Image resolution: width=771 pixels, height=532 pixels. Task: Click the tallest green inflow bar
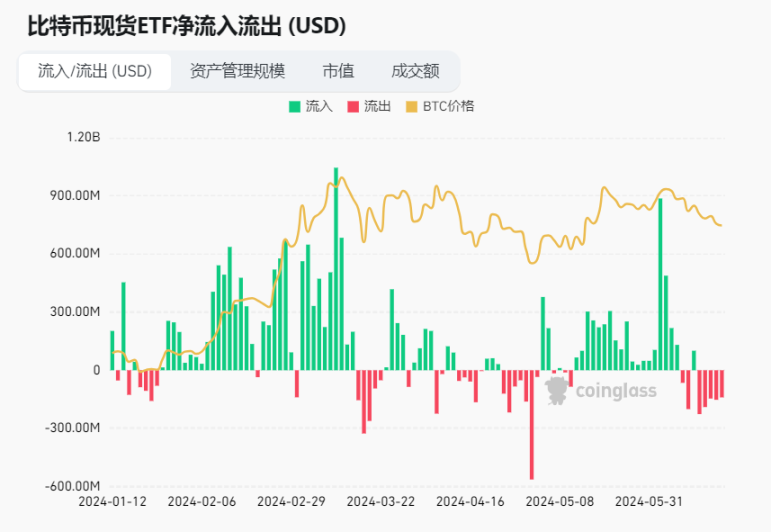coord(336,268)
